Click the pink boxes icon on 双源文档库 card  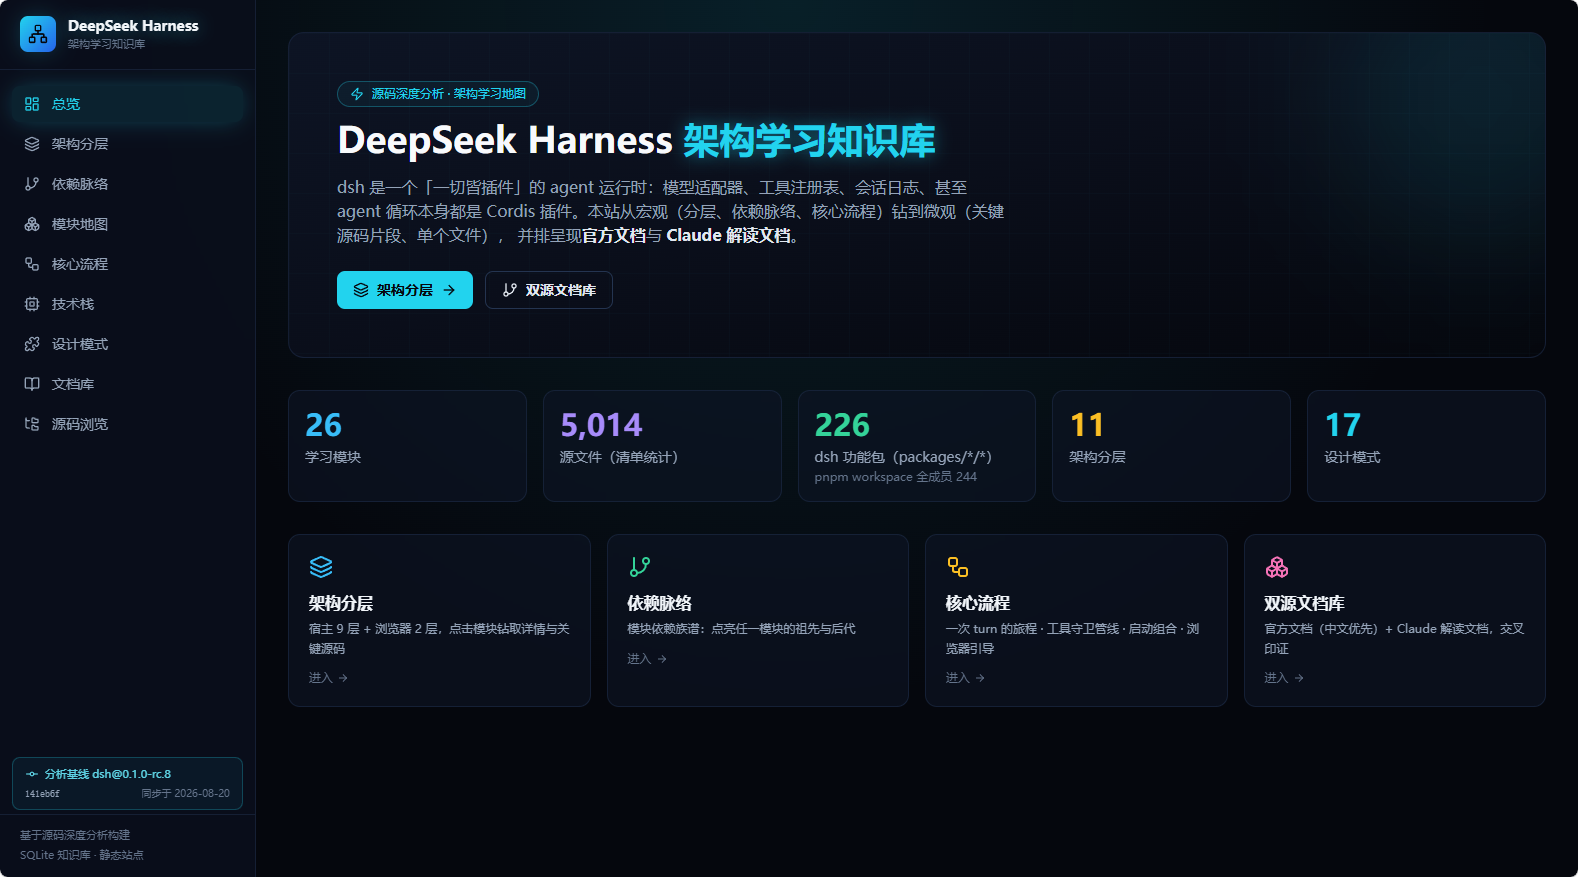[x=1277, y=567]
